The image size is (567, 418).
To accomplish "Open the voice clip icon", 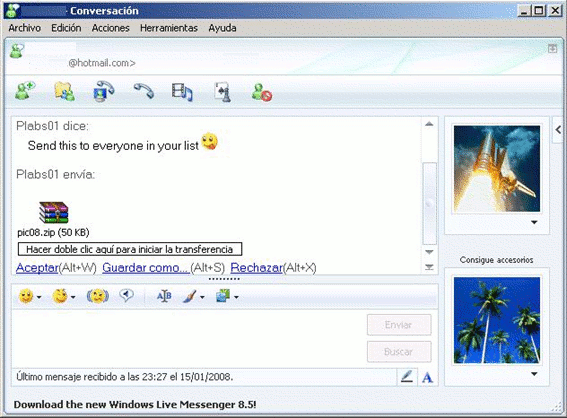I will [x=127, y=295].
